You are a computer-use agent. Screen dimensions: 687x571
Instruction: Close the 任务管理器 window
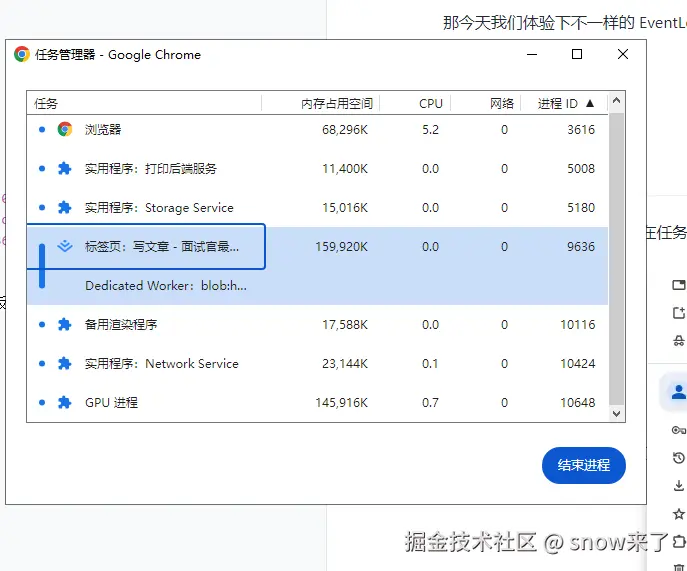pyautogui.click(x=623, y=54)
